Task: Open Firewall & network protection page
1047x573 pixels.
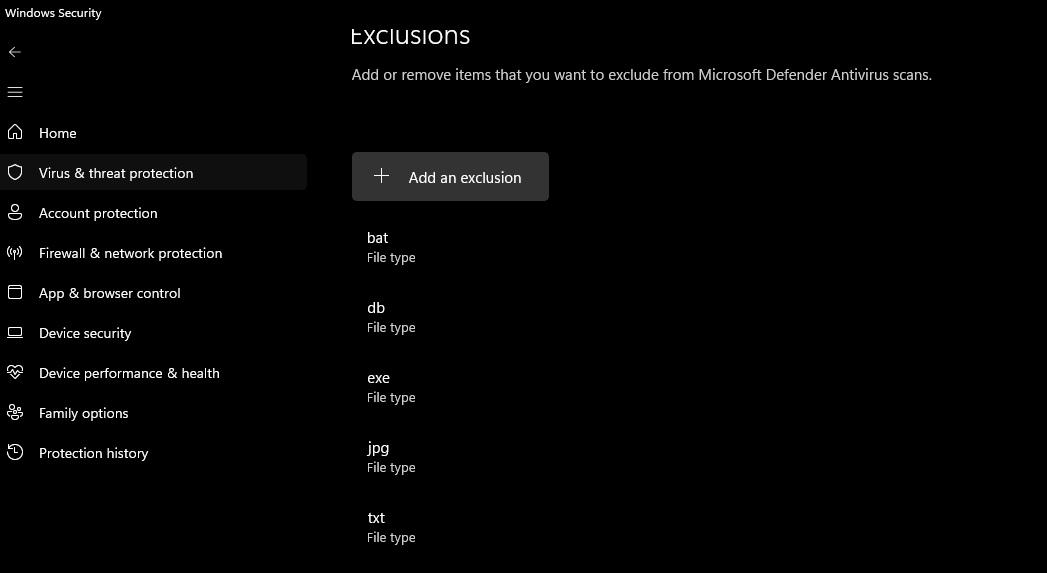Action: [130, 253]
